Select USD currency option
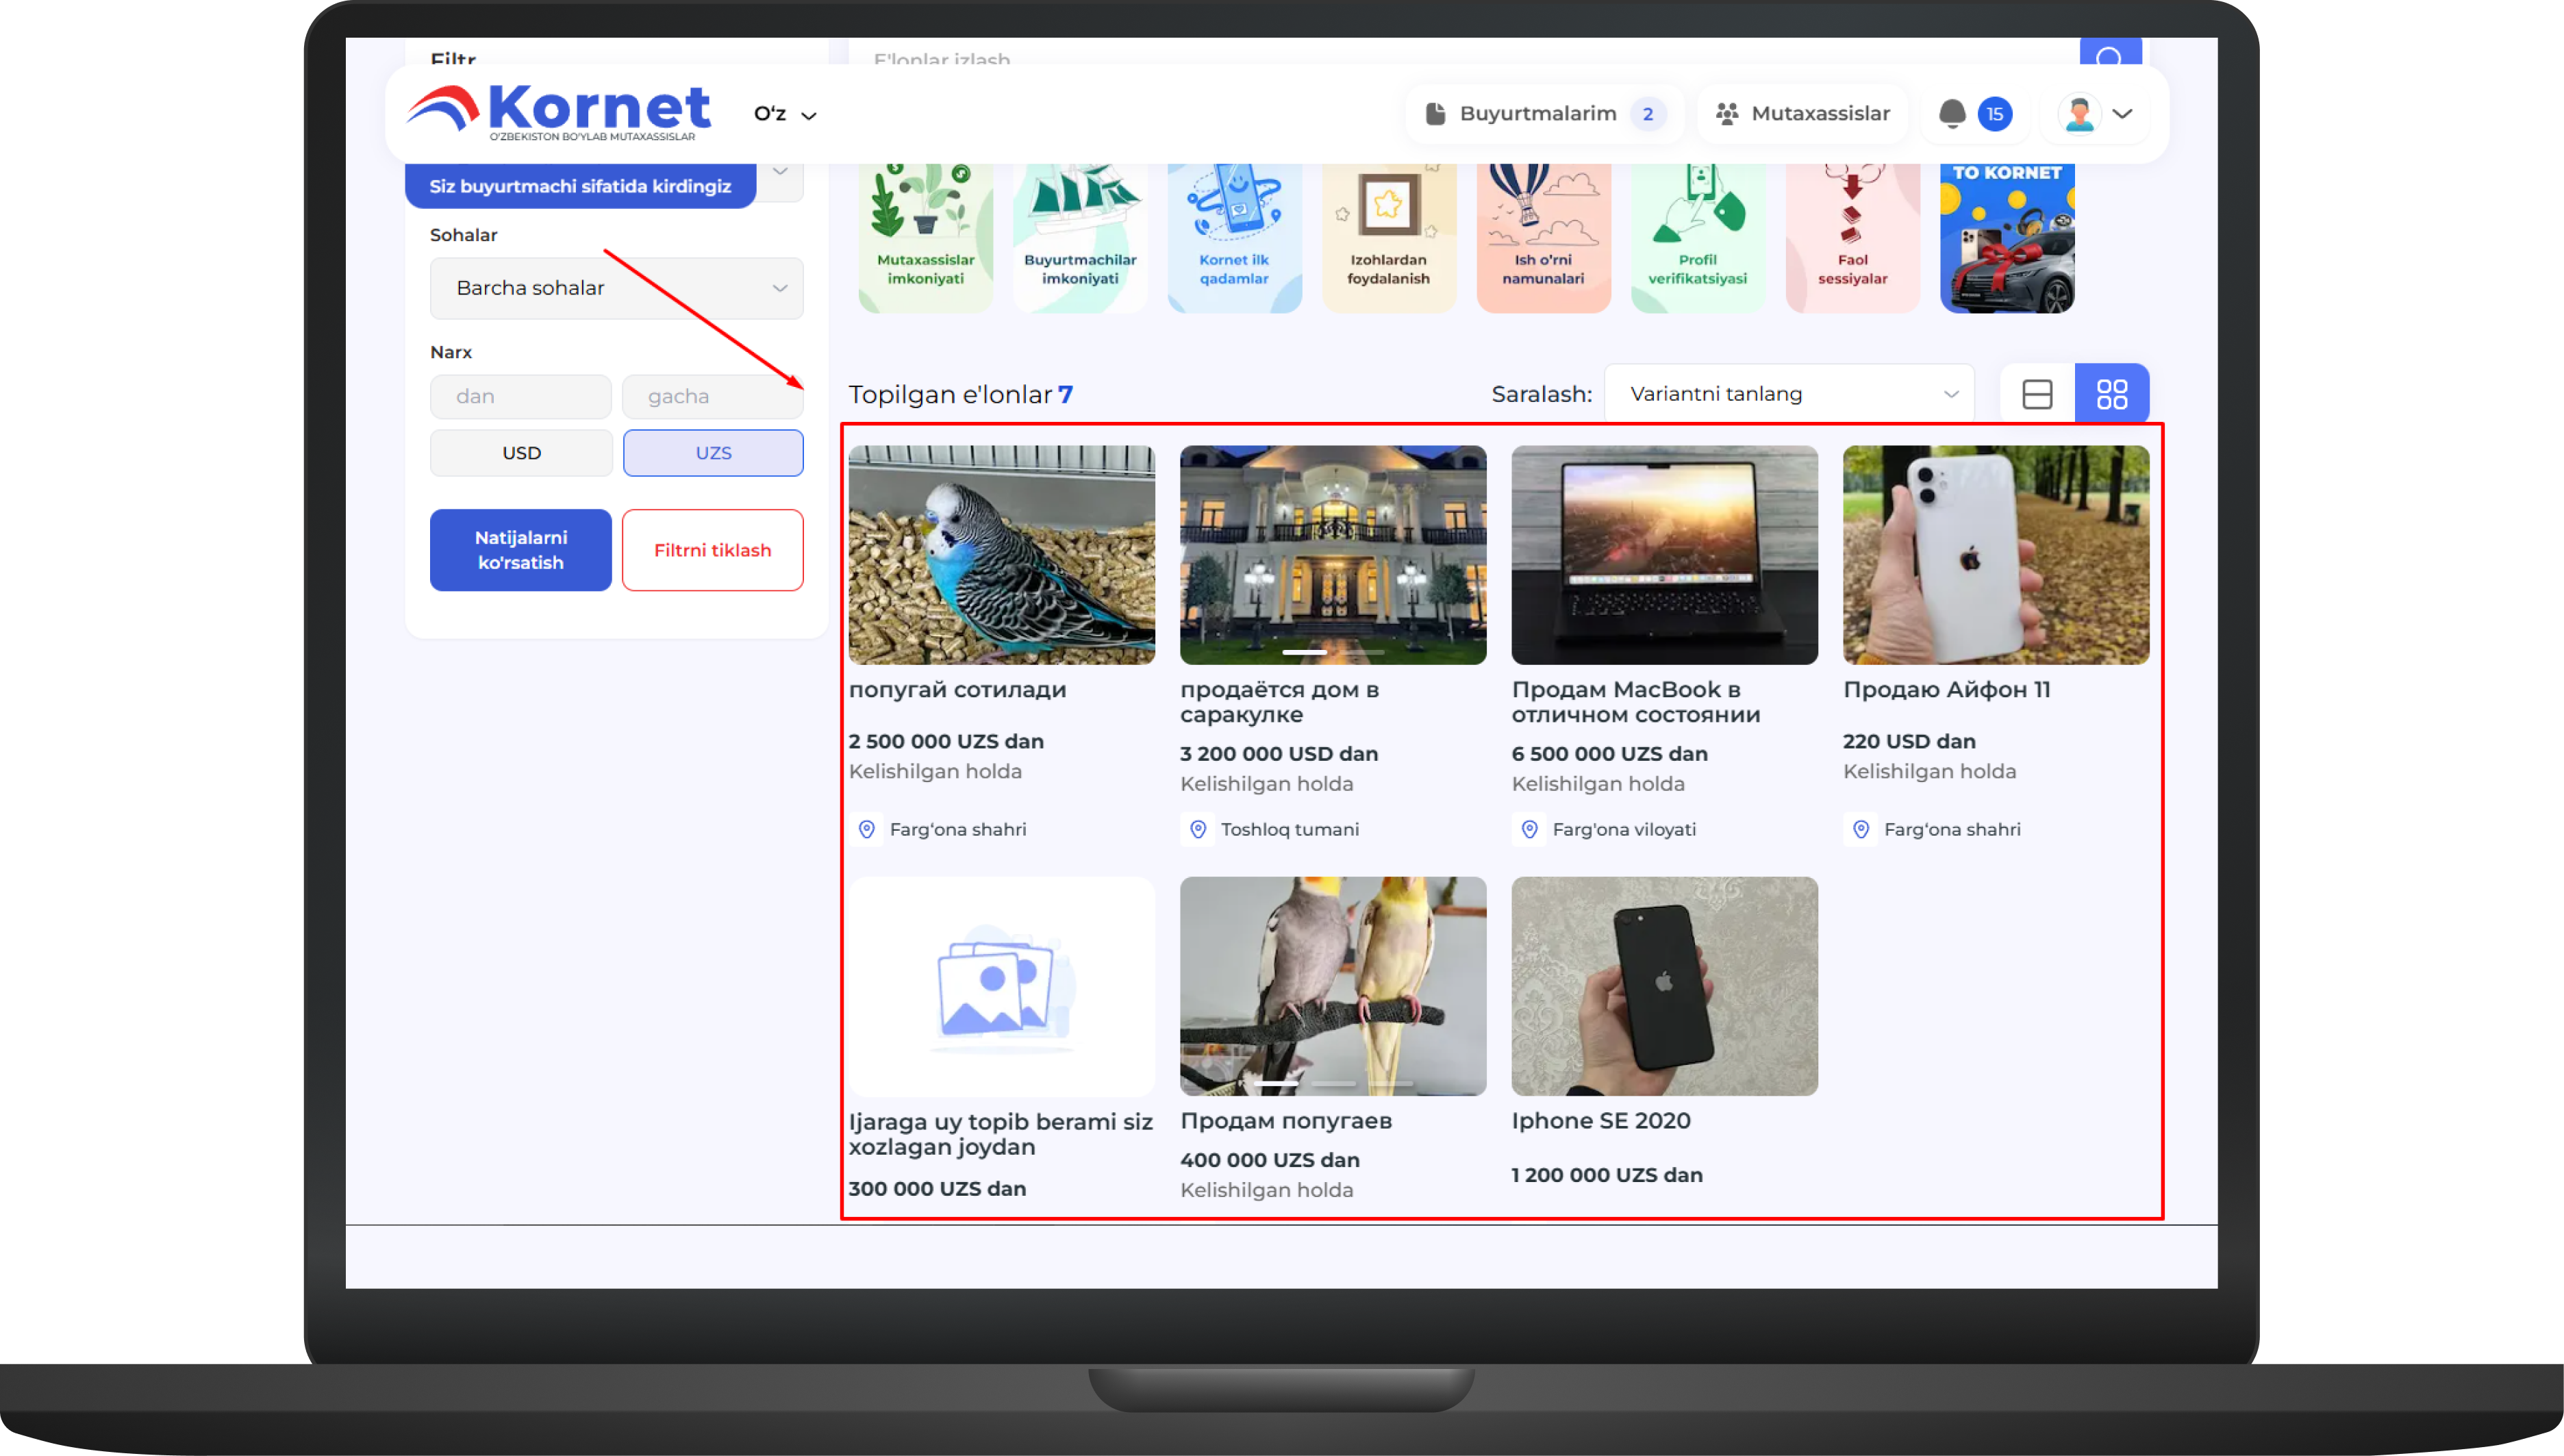The height and width of the screenshot is (1456, 2564). coord(521,453)
